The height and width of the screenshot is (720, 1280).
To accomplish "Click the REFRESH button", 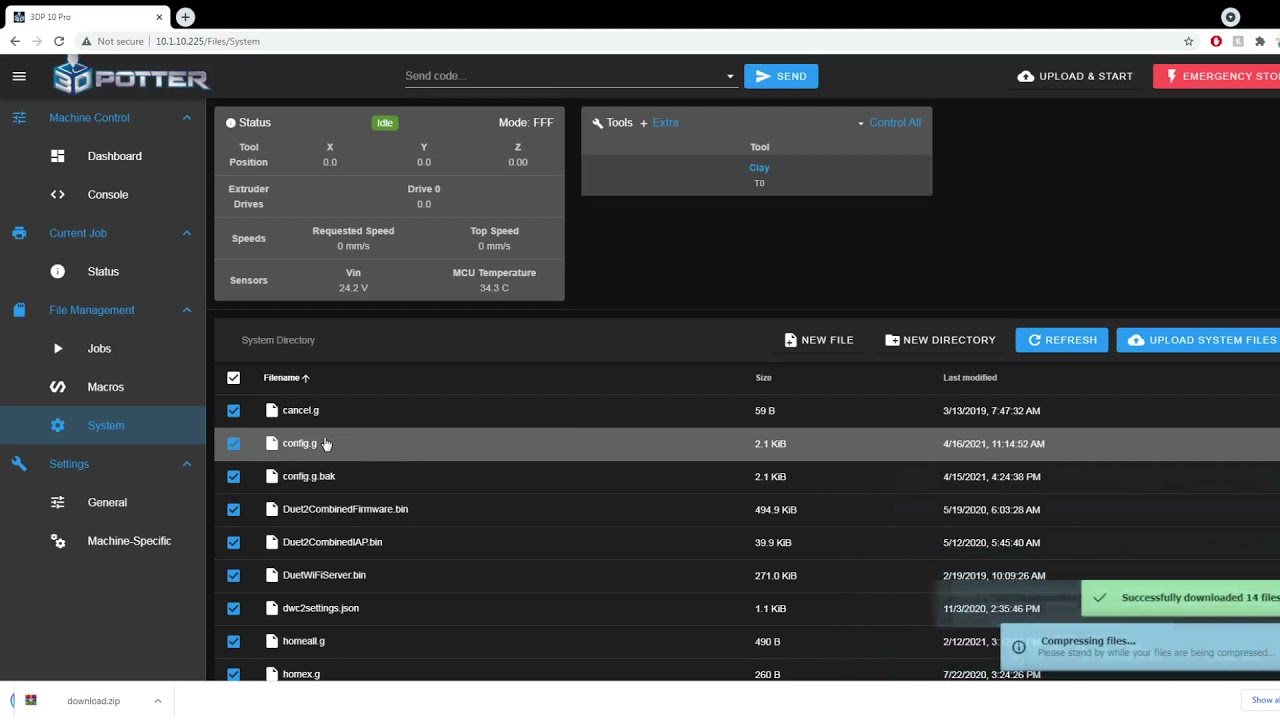I will (1062, 340).
